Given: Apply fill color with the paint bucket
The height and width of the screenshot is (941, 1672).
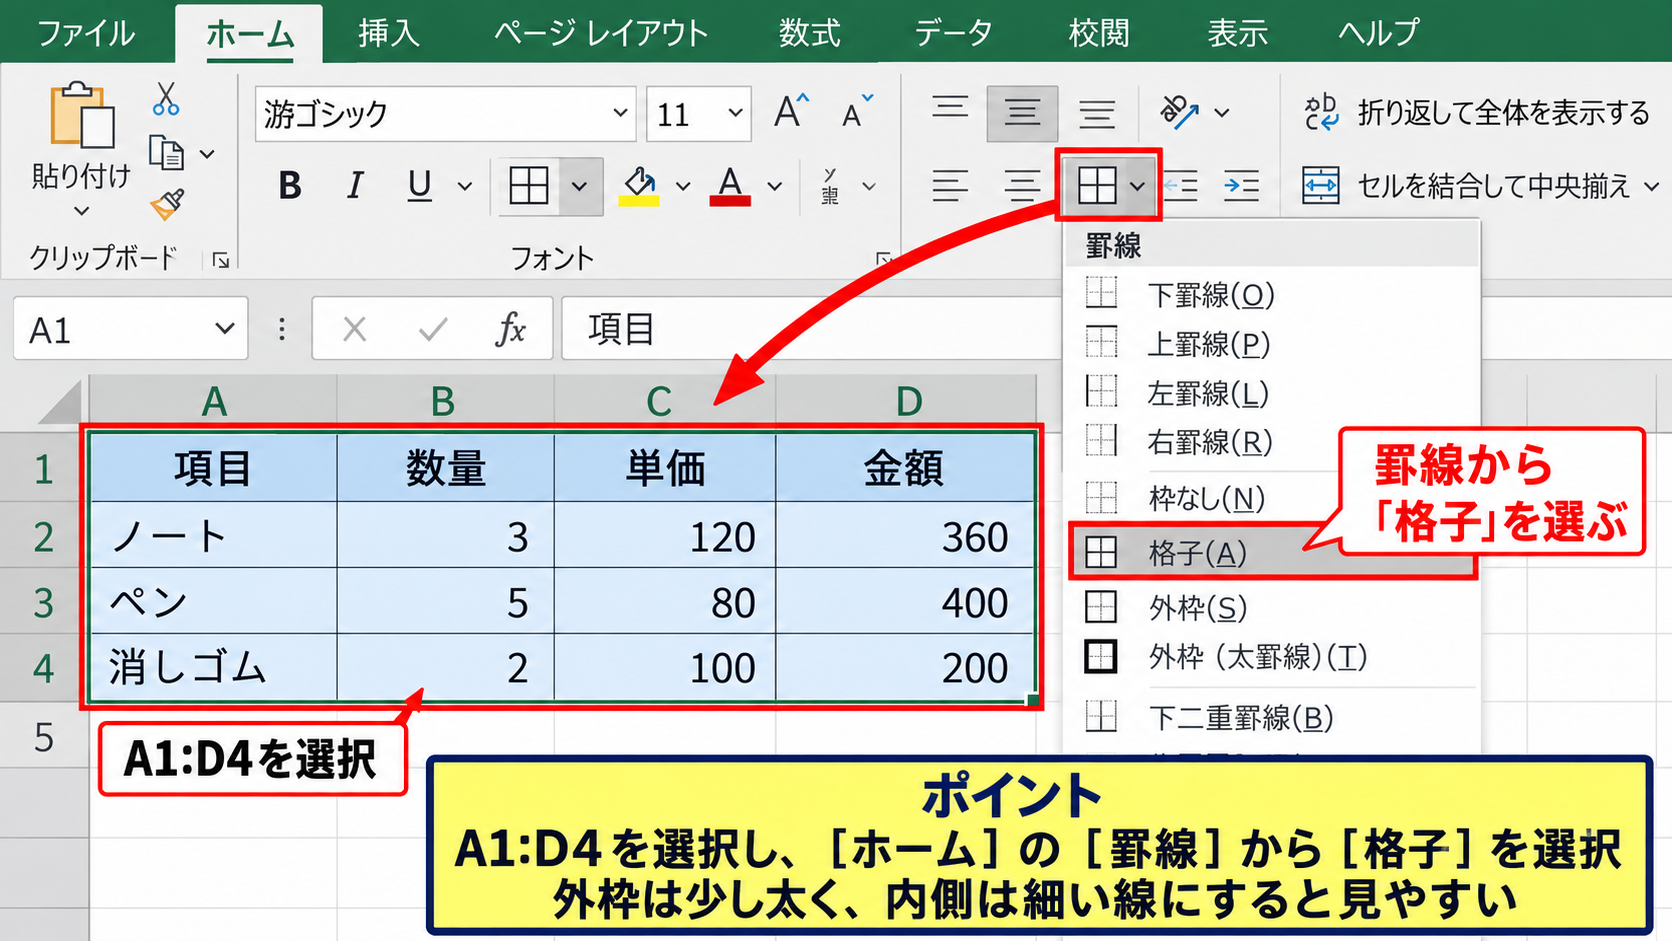Looking at the screenshot, I should point(639,185).
